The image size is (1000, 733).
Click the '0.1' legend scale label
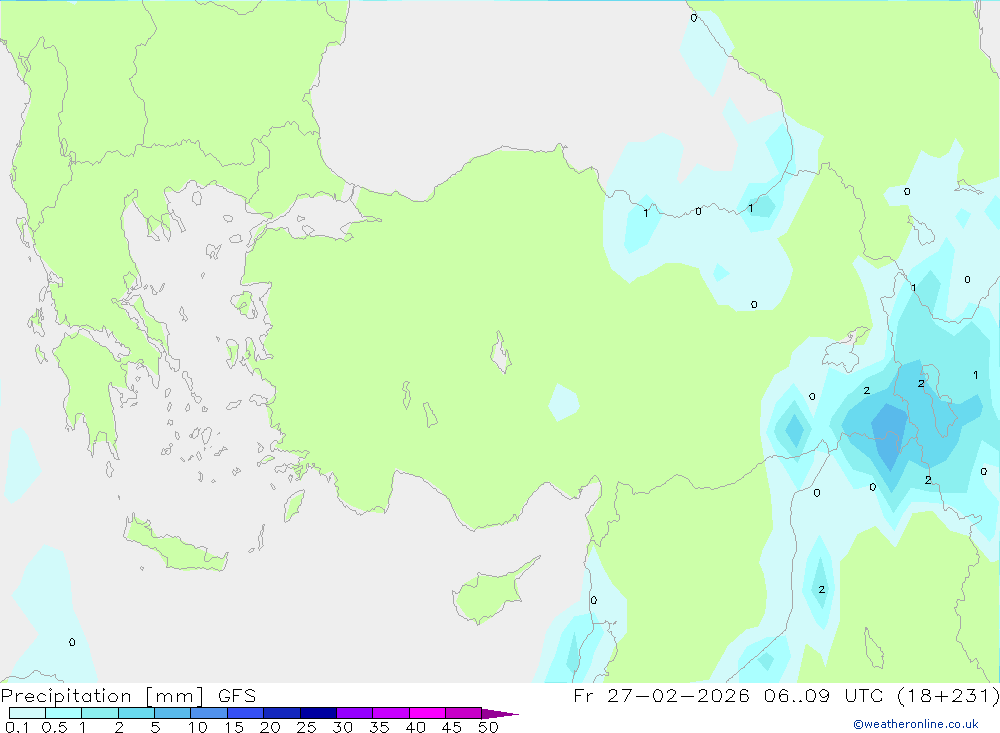click(x=17, y=727)
